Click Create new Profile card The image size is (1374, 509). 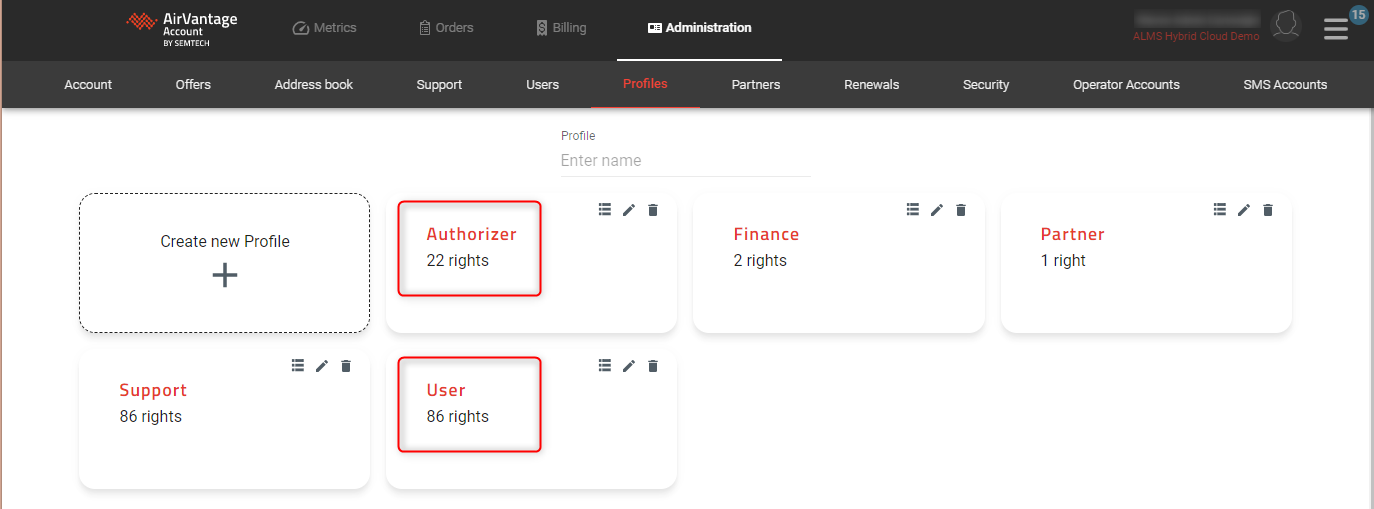(x=225, y=262)
